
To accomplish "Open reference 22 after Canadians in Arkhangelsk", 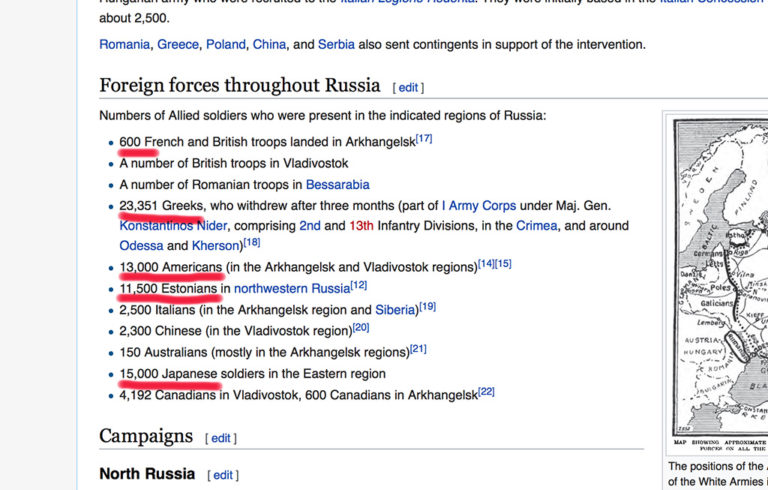I will (x=486, y=392).
